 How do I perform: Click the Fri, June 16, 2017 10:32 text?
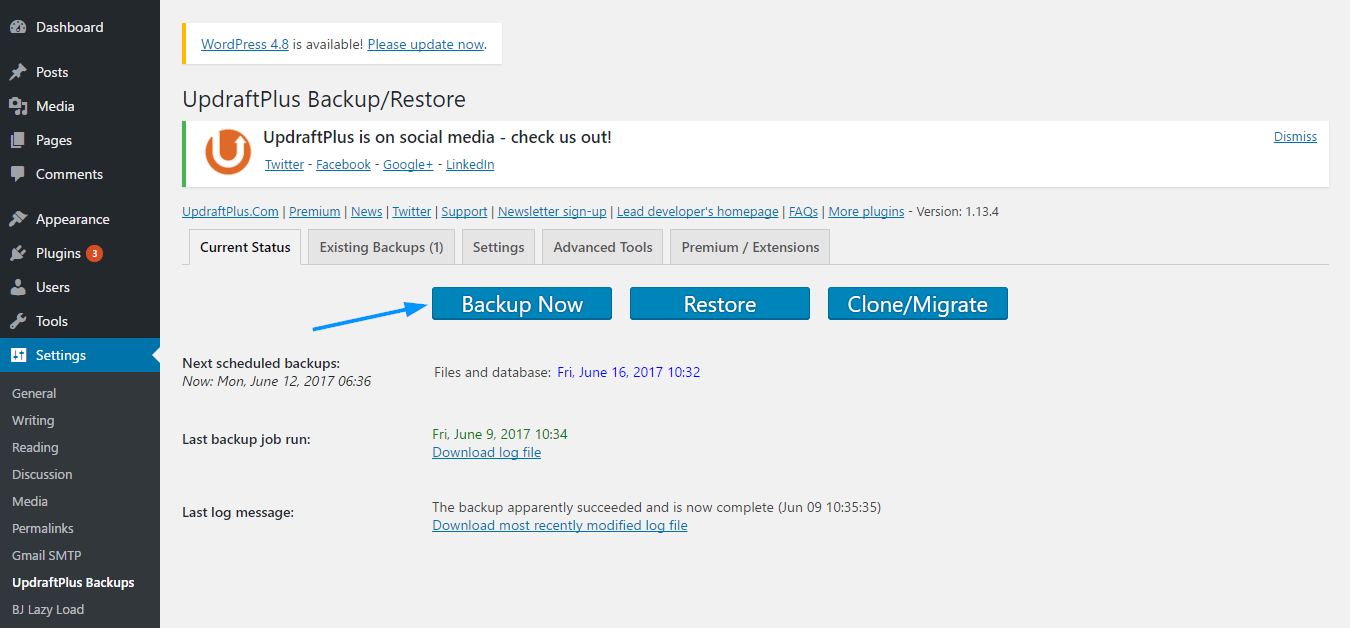(629, 372)
